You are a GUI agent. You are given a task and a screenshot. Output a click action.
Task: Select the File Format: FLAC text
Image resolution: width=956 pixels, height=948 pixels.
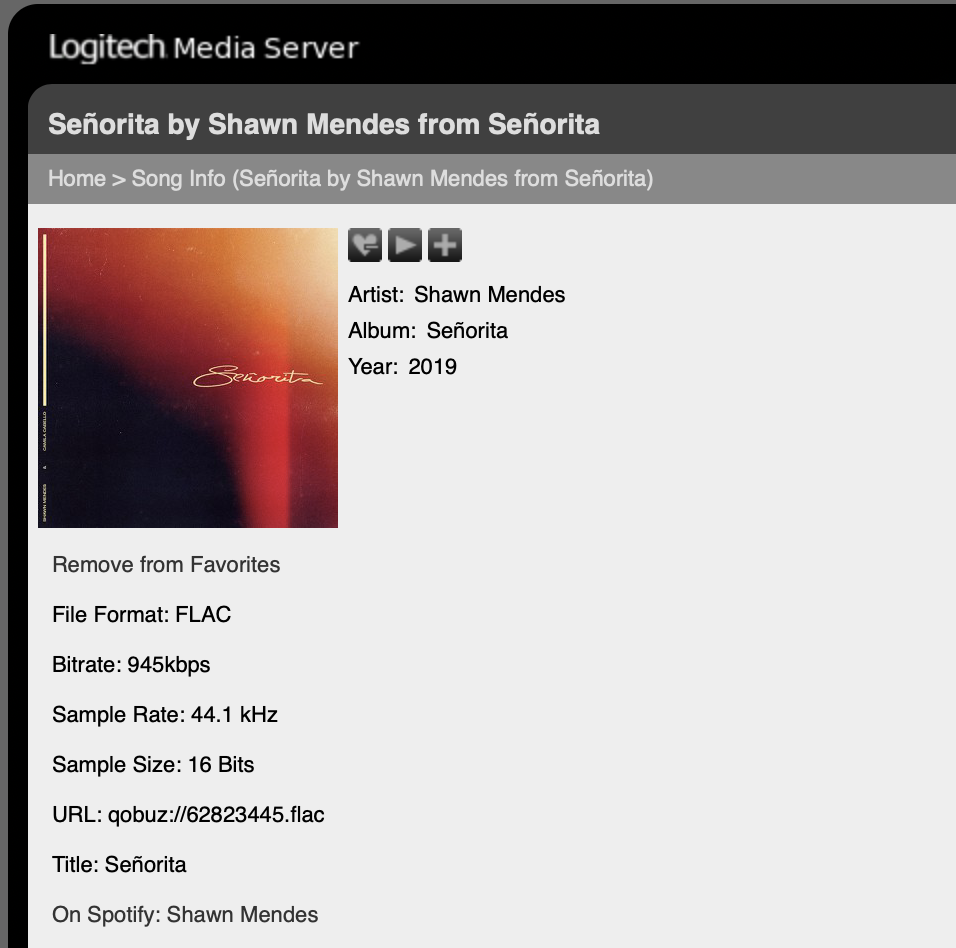(x=141, y=615)
